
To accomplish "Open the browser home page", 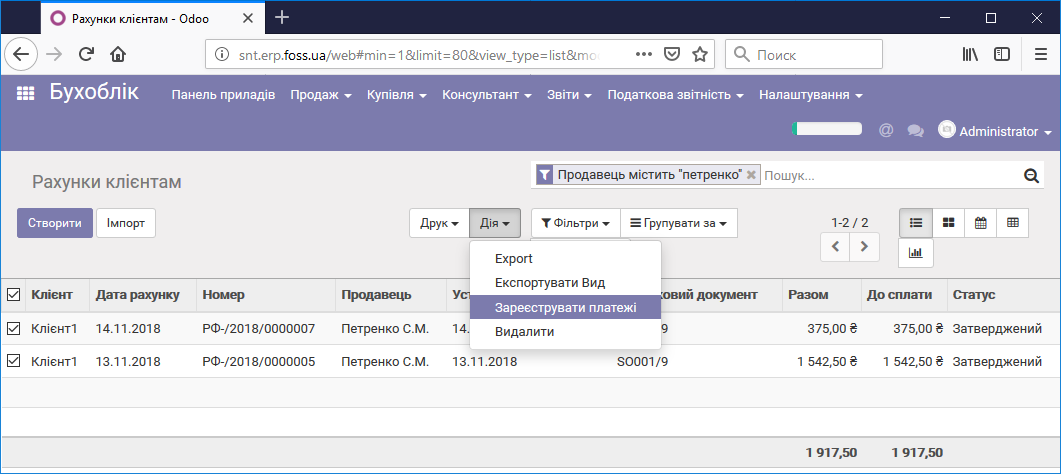I will tap(118, 54).
